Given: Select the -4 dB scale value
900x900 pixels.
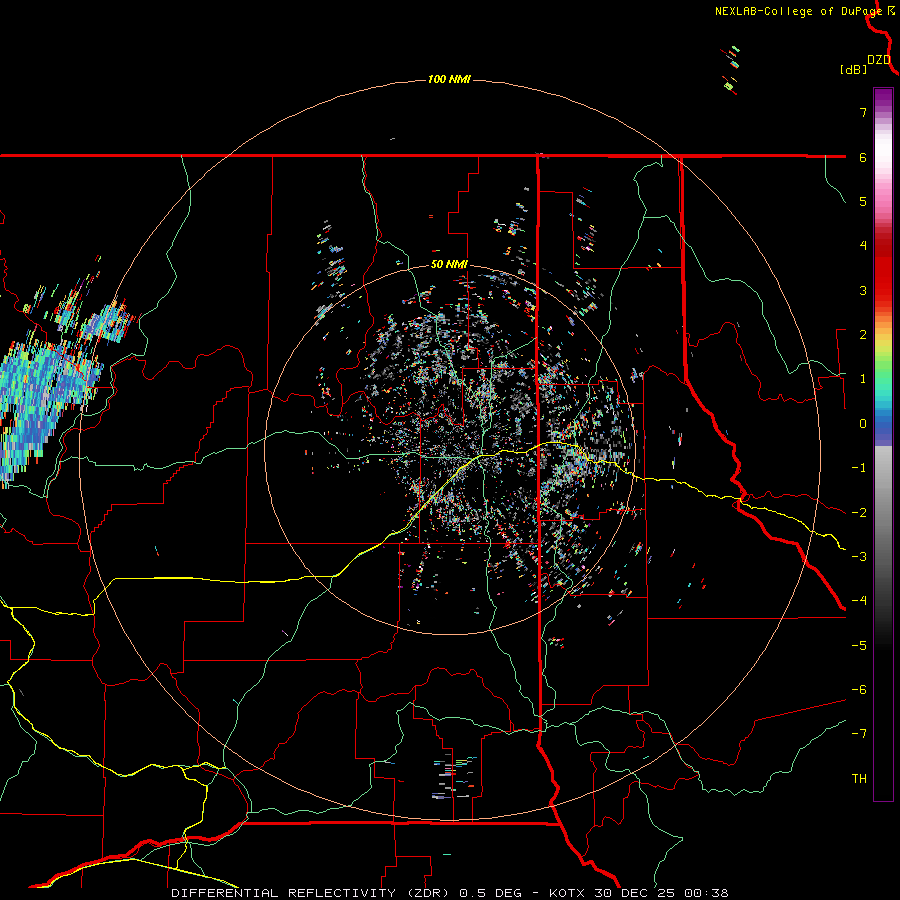Looking at the screenshot, I should [859, 601].
